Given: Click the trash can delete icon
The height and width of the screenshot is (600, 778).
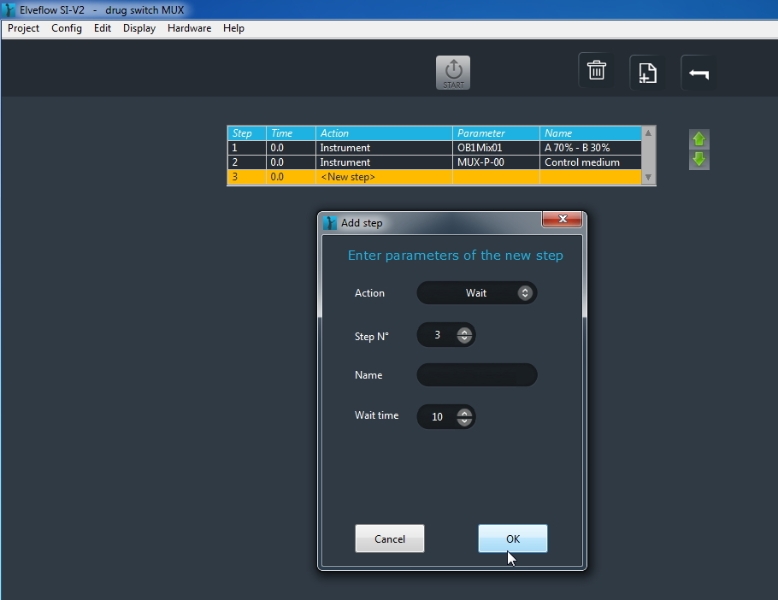Looking at the screenshot, I should 597,71.
